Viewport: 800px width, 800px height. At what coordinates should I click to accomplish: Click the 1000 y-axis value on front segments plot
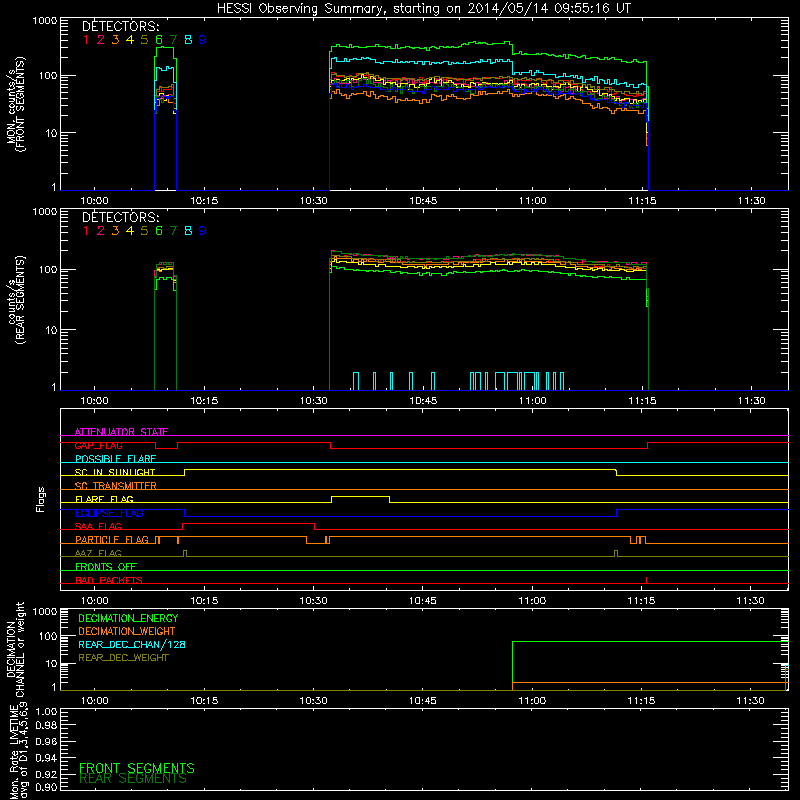coord(45,21)
